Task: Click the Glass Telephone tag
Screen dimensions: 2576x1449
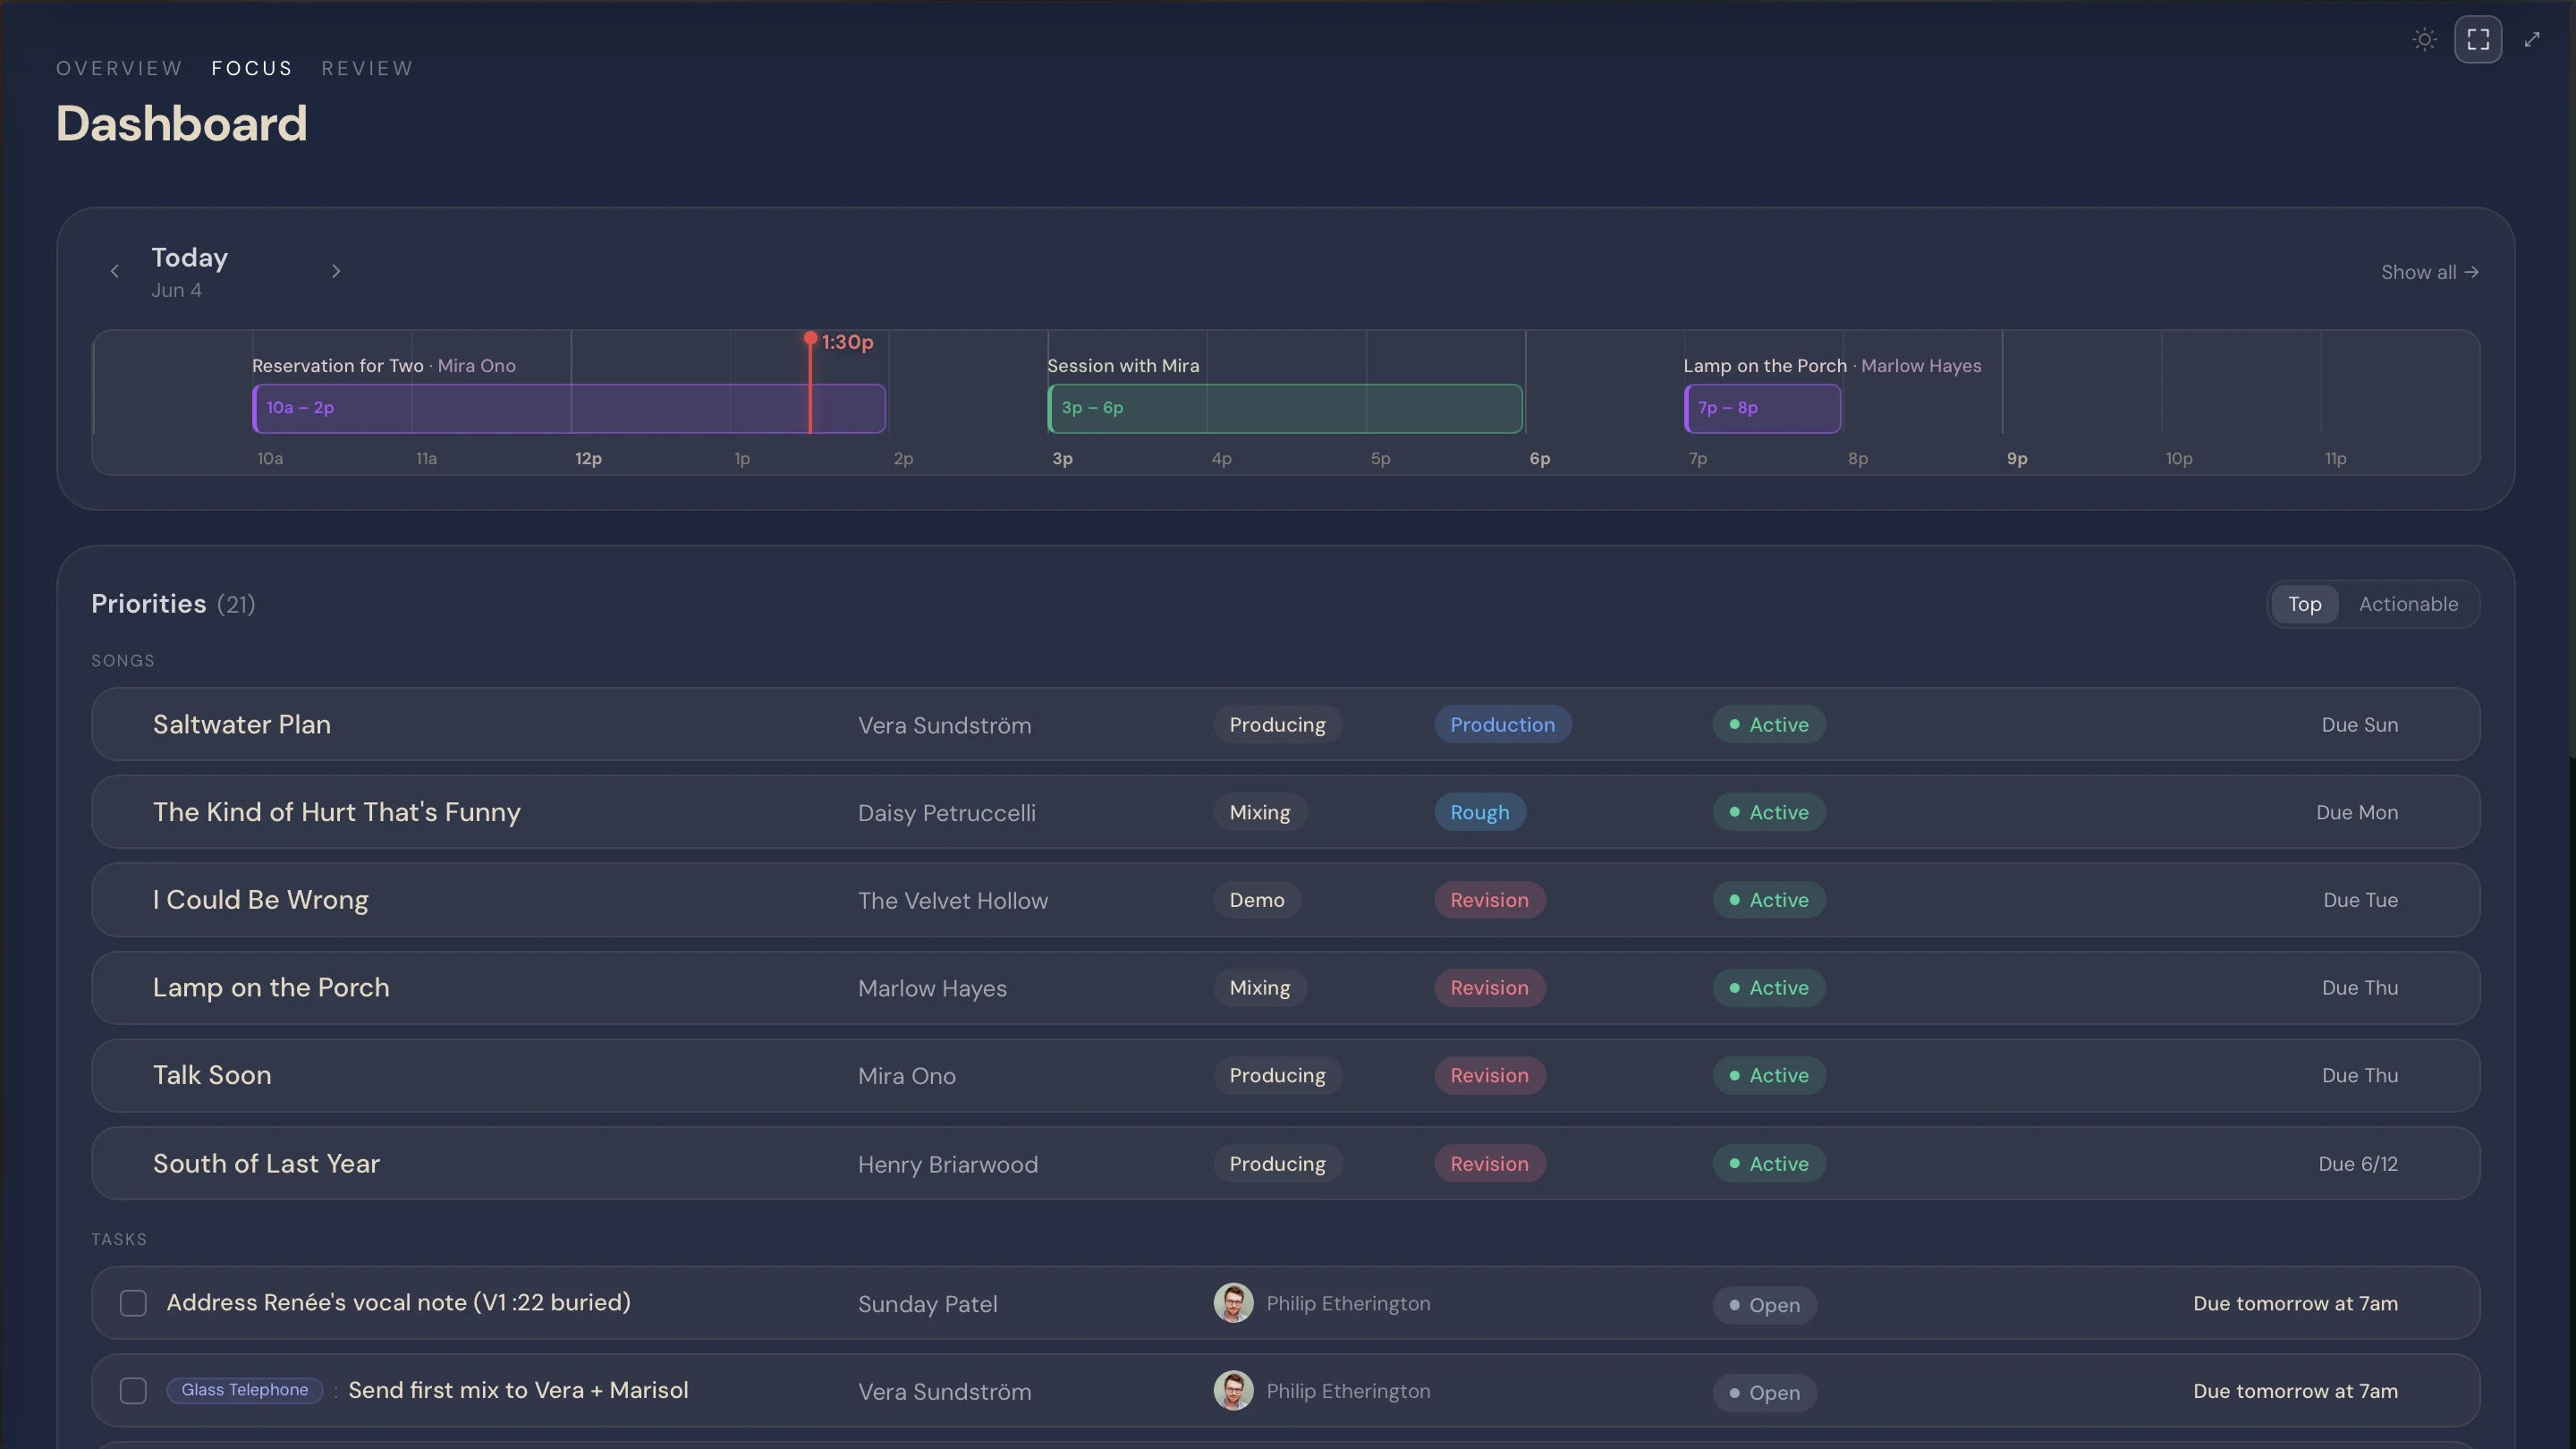Action: coord(244,1390)
